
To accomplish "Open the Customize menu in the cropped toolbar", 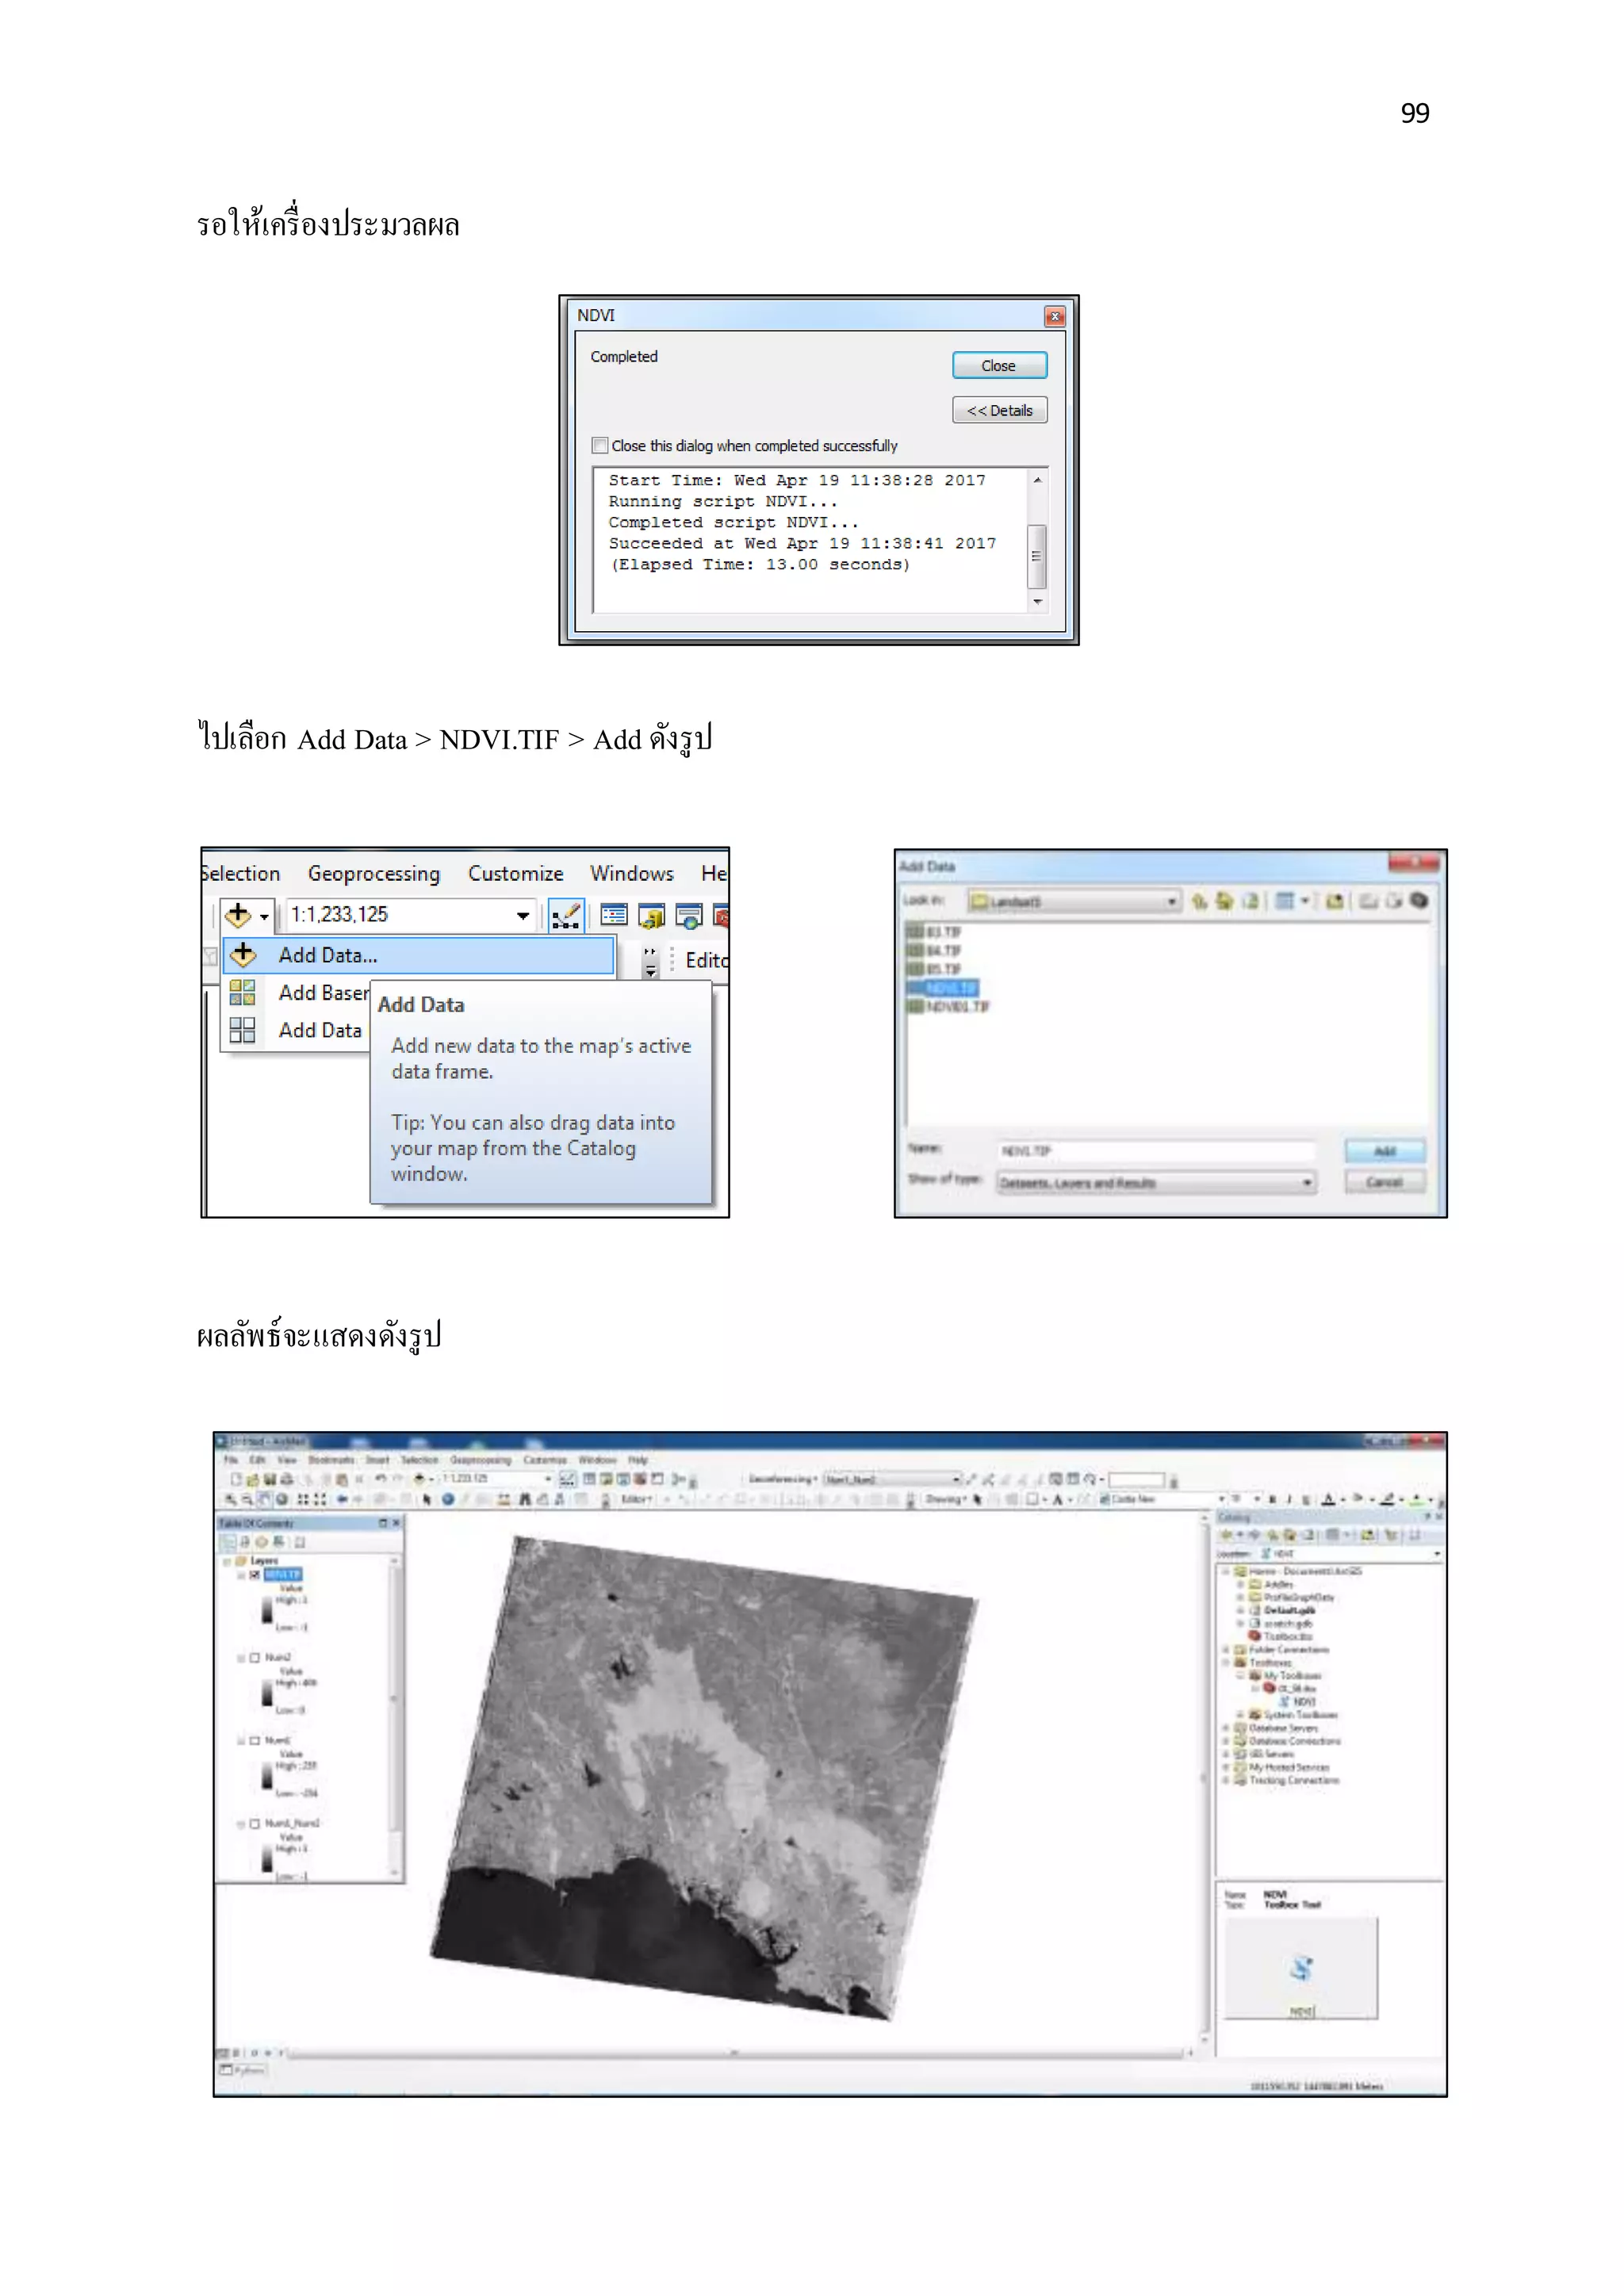I will pyautogui.click(x=515, y=873).
